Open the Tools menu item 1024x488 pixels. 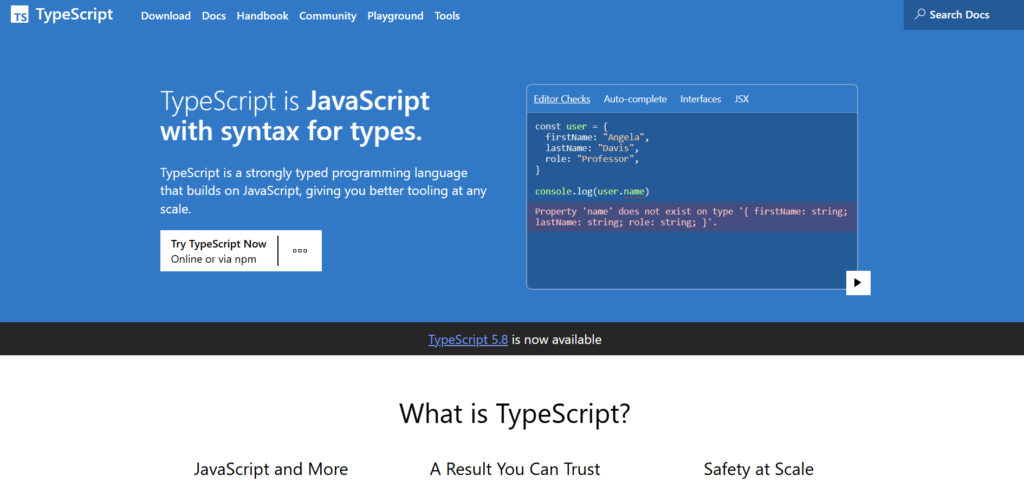447,16
